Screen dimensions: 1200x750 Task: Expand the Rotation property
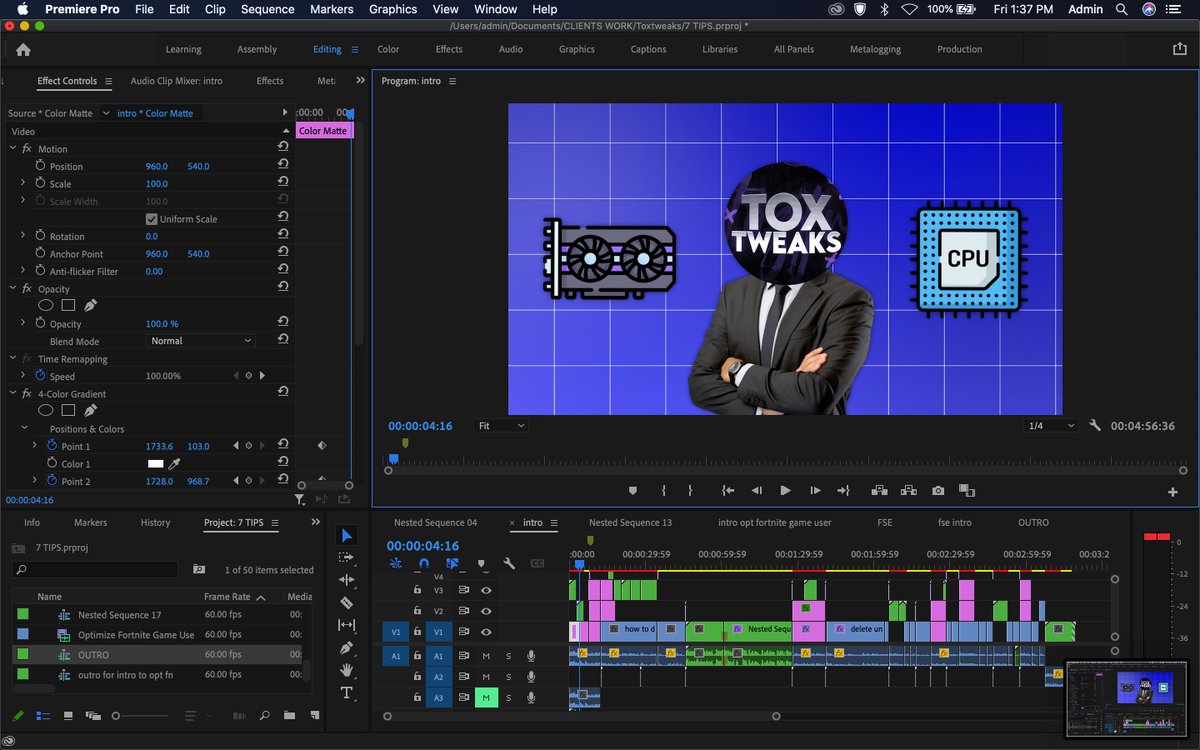[23, 236]
